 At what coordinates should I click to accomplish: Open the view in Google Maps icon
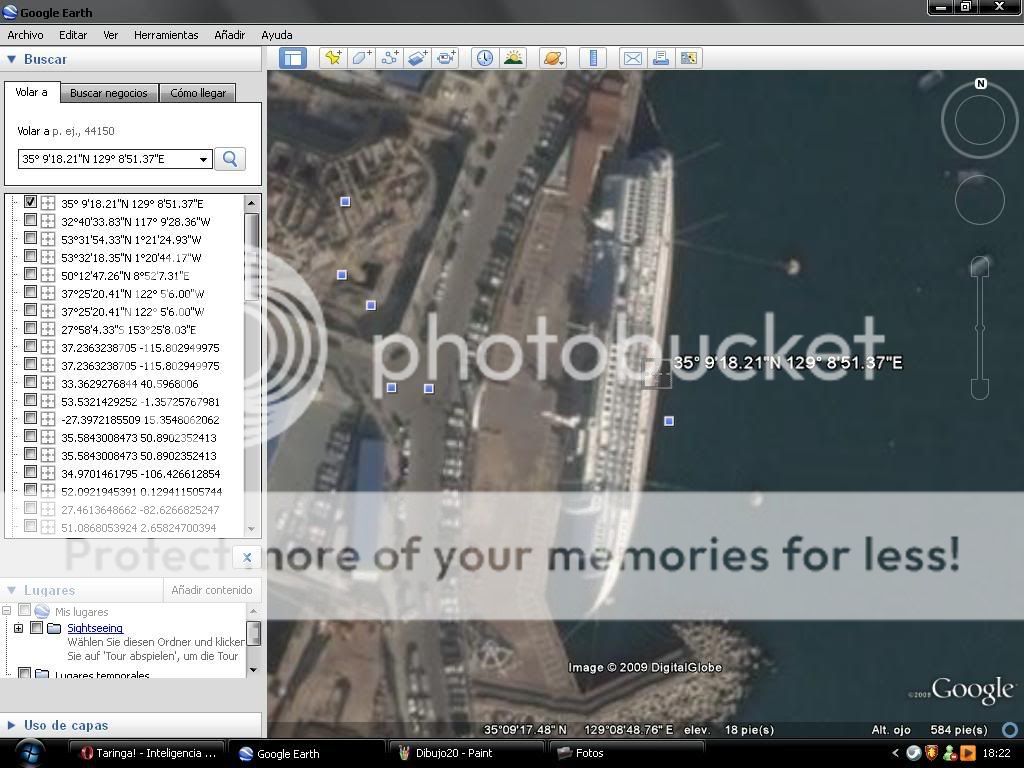point(689,58)
